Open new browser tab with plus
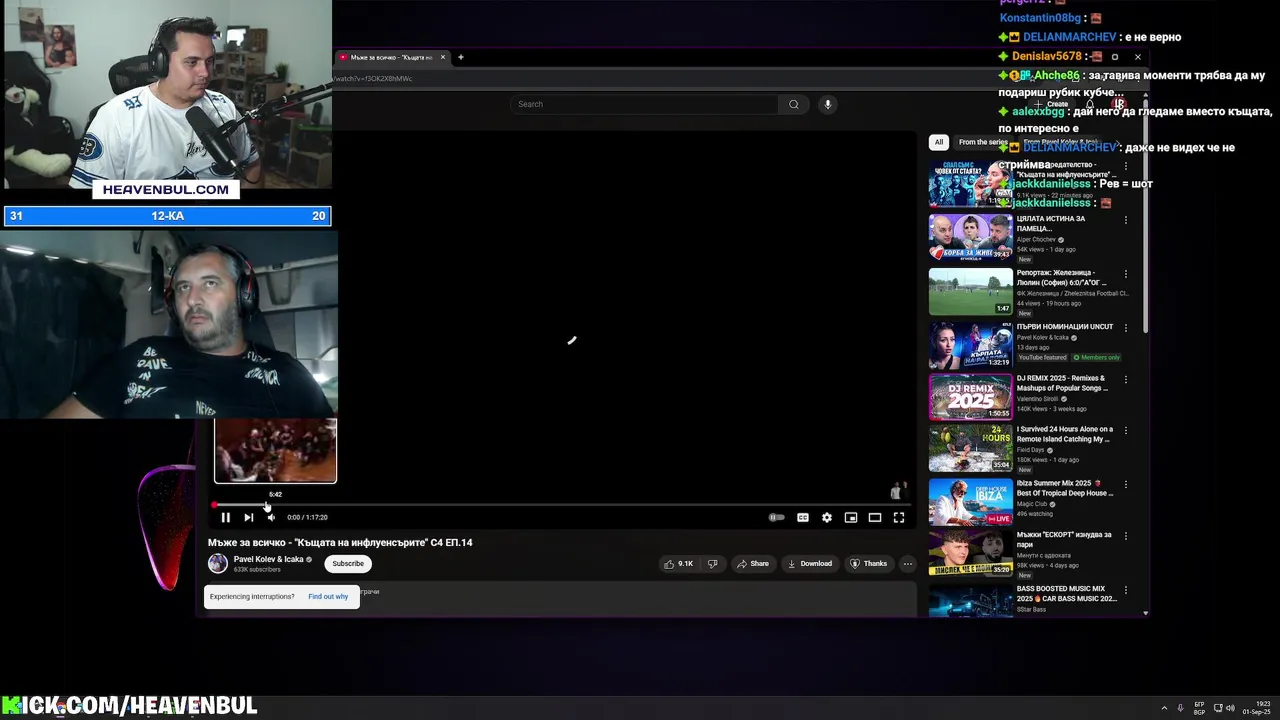 point(460,57)
